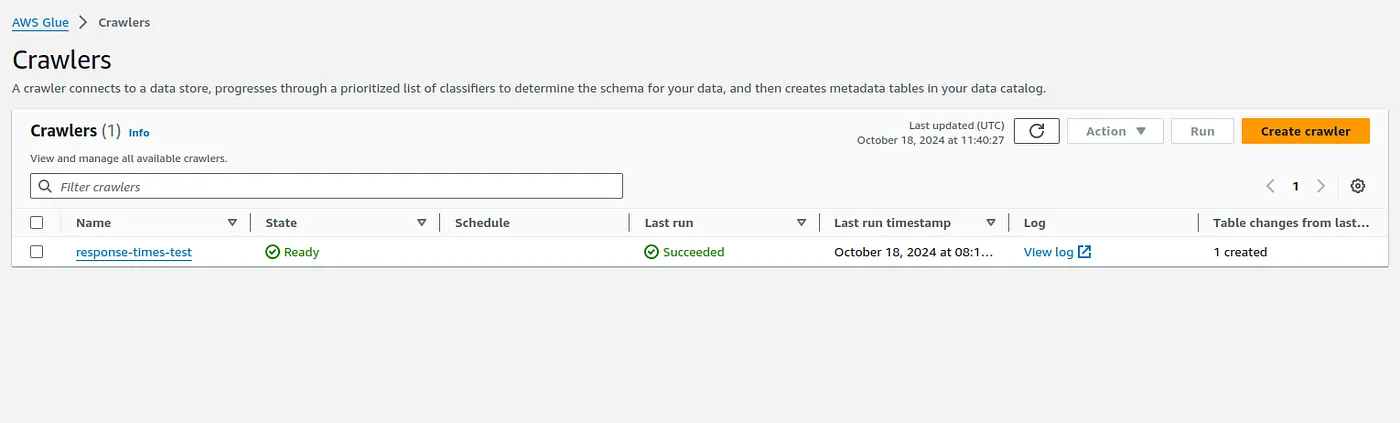Go to next page arrow

tap(1320, 186)
